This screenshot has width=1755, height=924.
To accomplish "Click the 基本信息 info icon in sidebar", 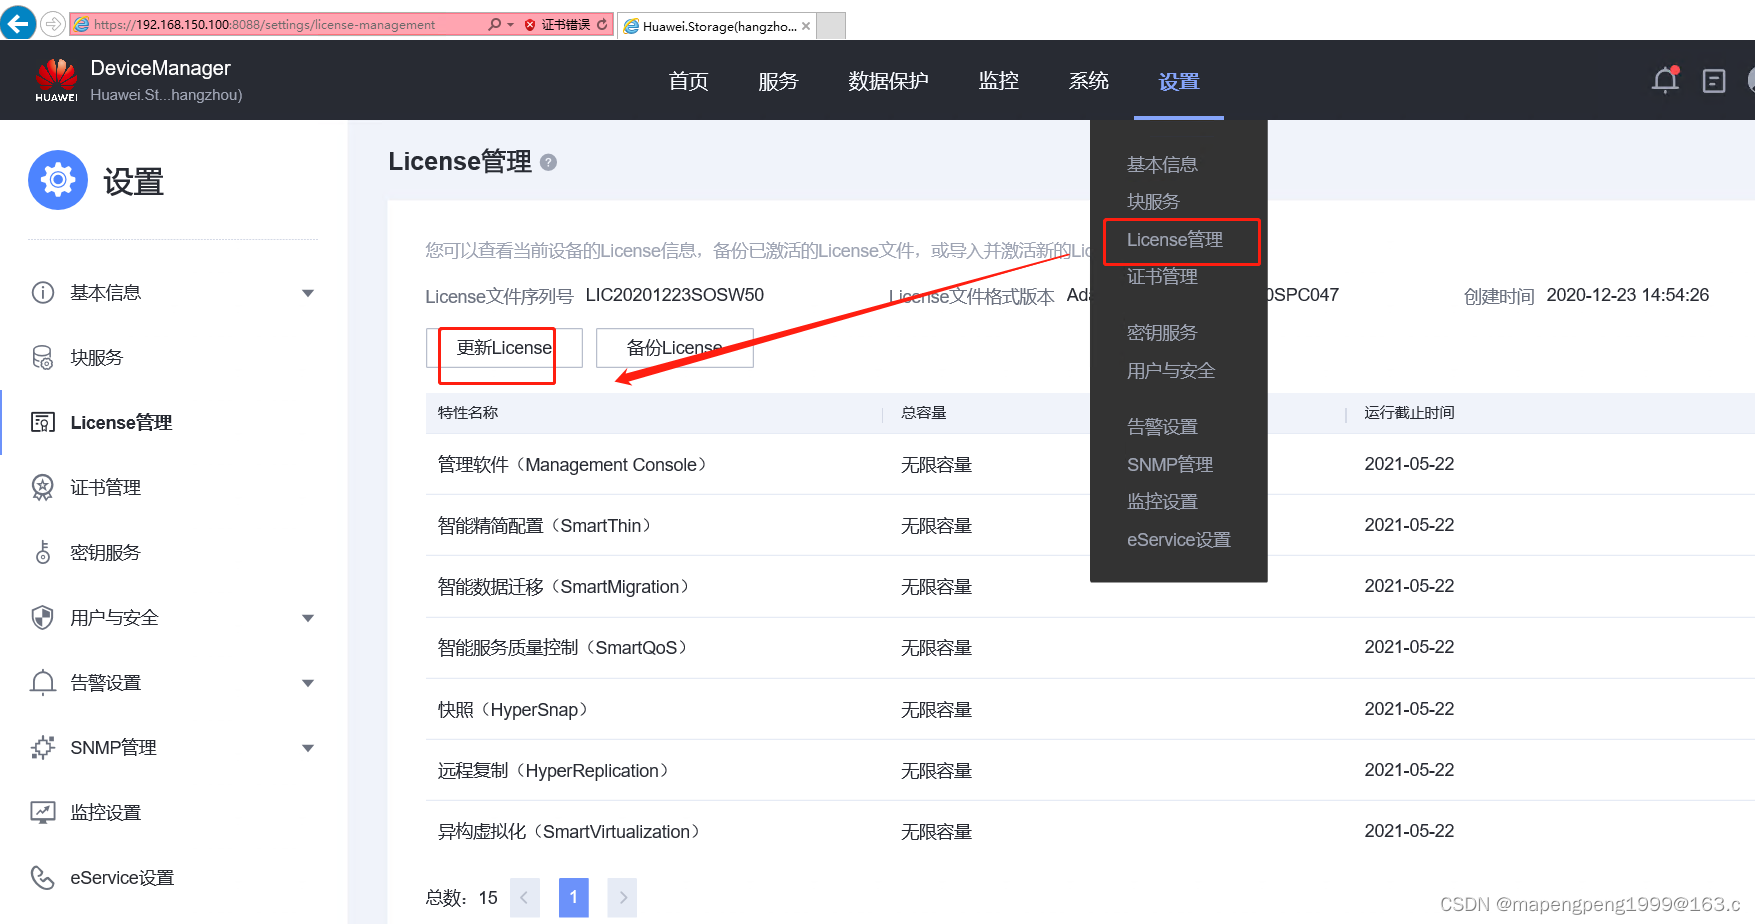I will click(x=43, y=292).
